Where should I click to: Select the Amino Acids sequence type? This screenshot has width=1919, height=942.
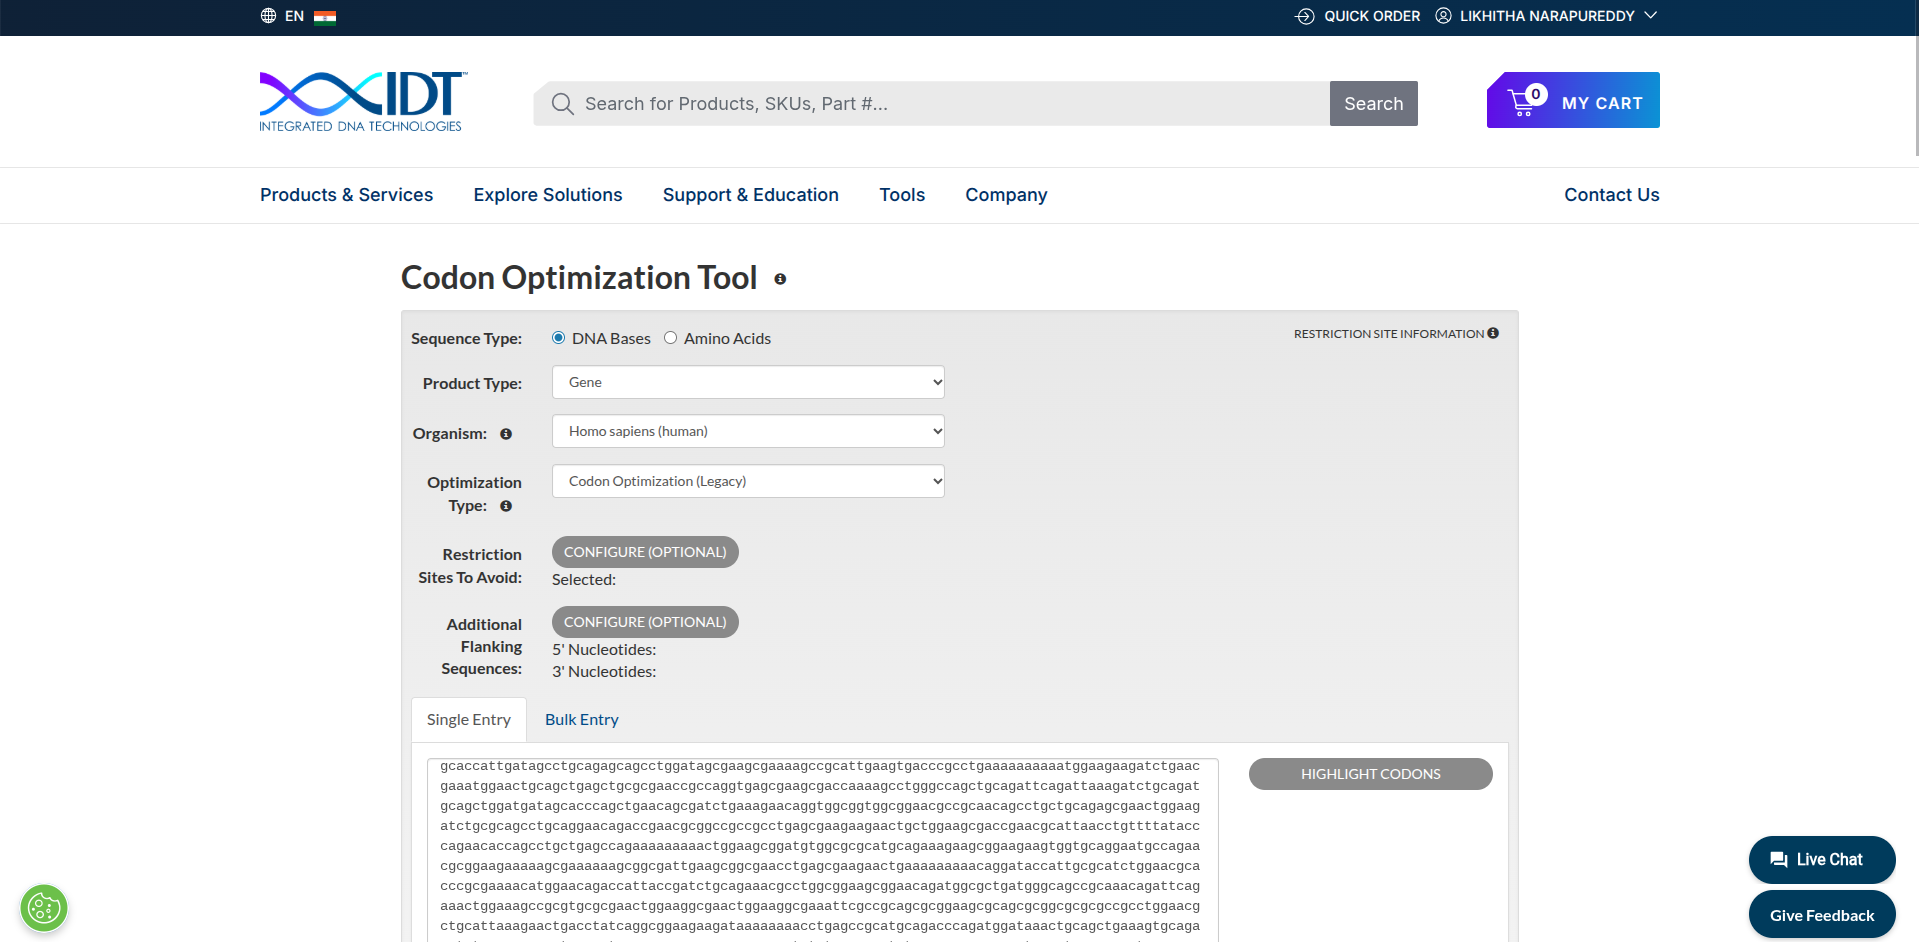[x=671, y=338]
